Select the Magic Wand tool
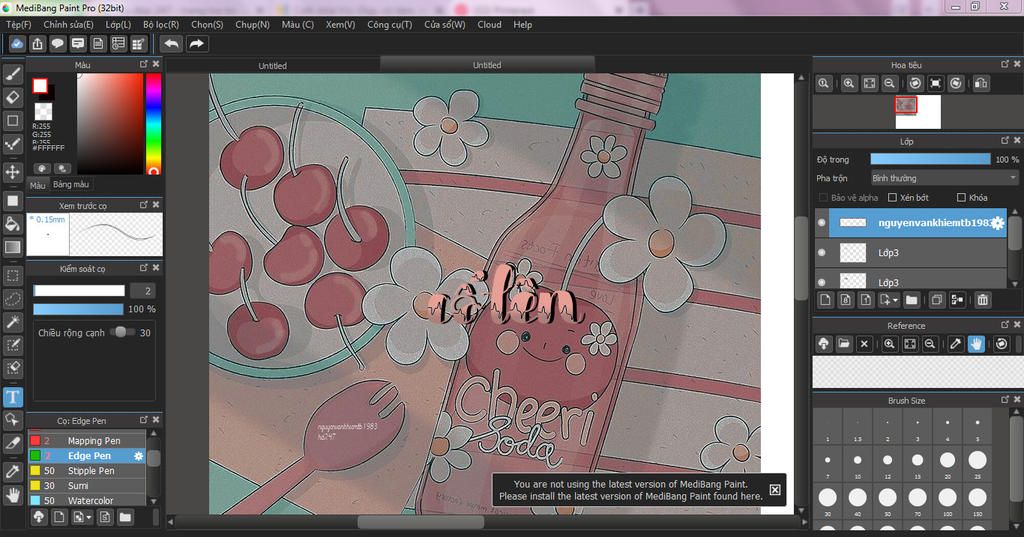The height and width of the screenshot is (537, 1024). pyautogui.click(x=12, y=321)
